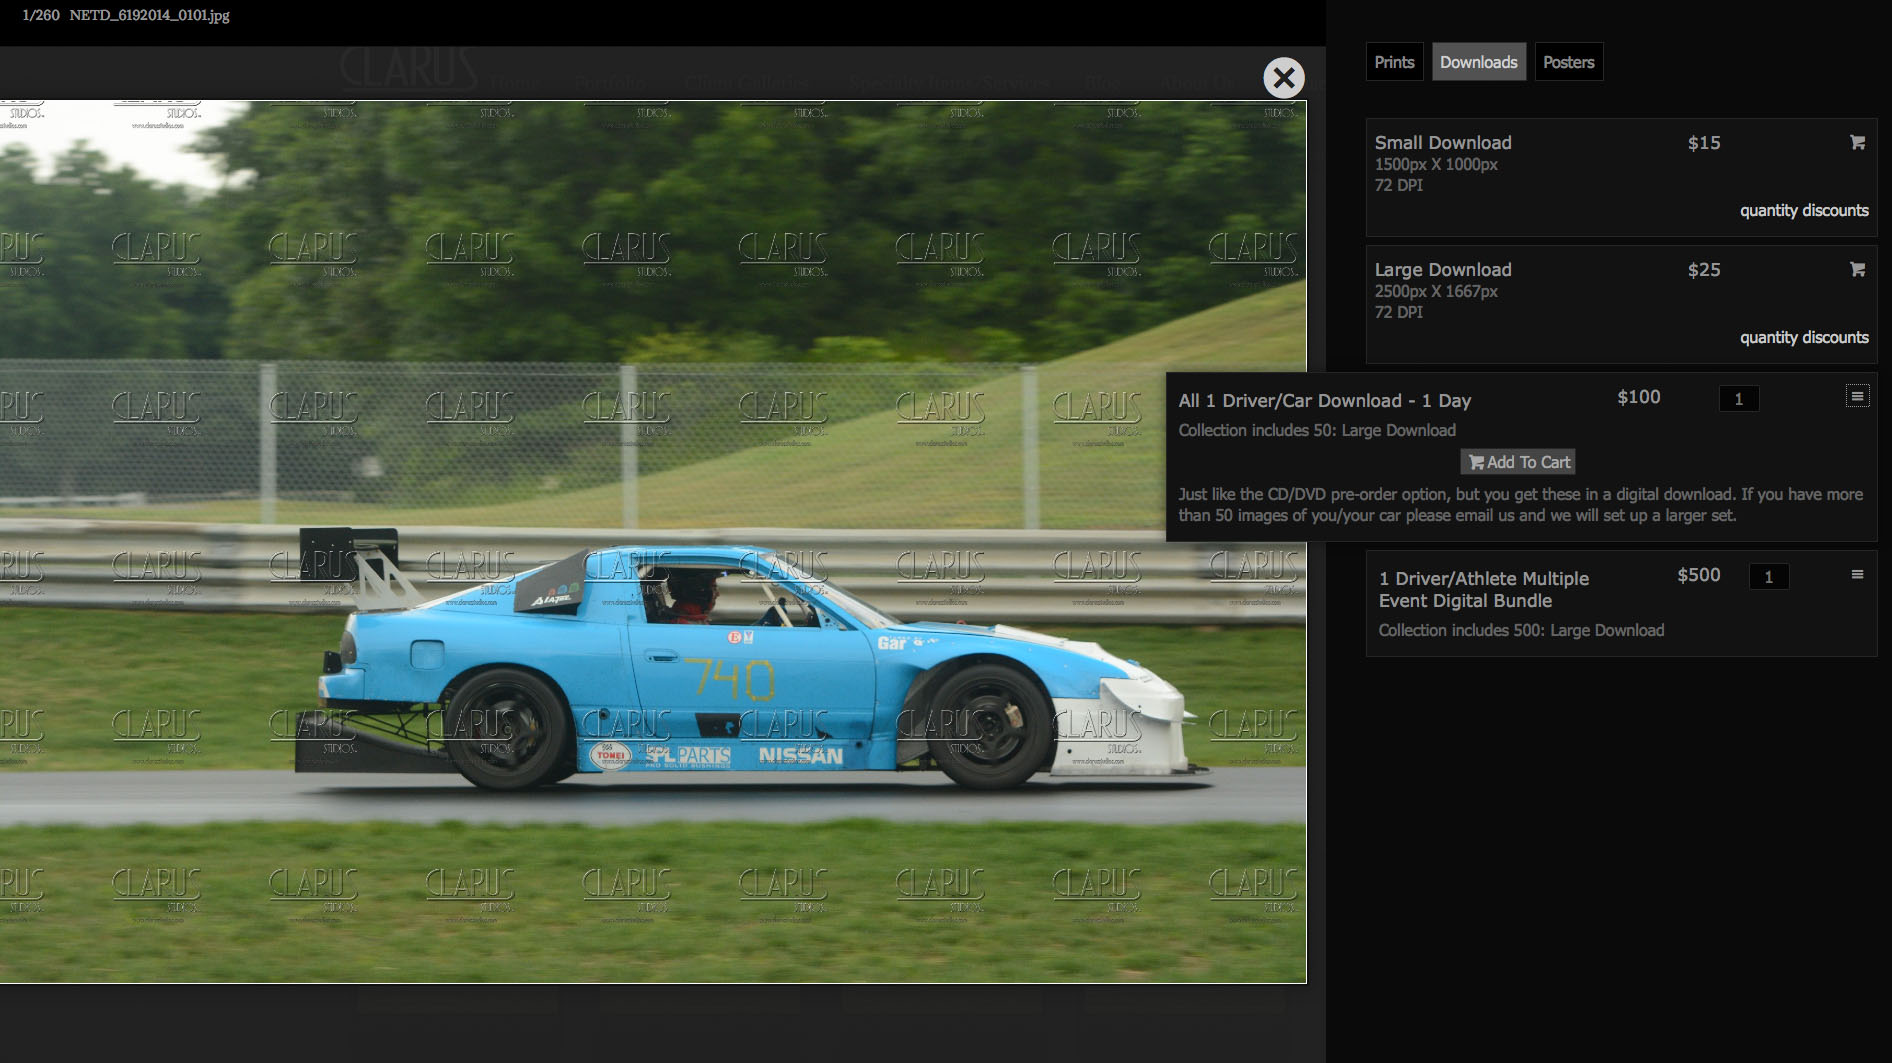Click the NETD_6192014_0101.jpg filename caption
Viewport: 1892px width, 1063px height.
coord(149,16)
